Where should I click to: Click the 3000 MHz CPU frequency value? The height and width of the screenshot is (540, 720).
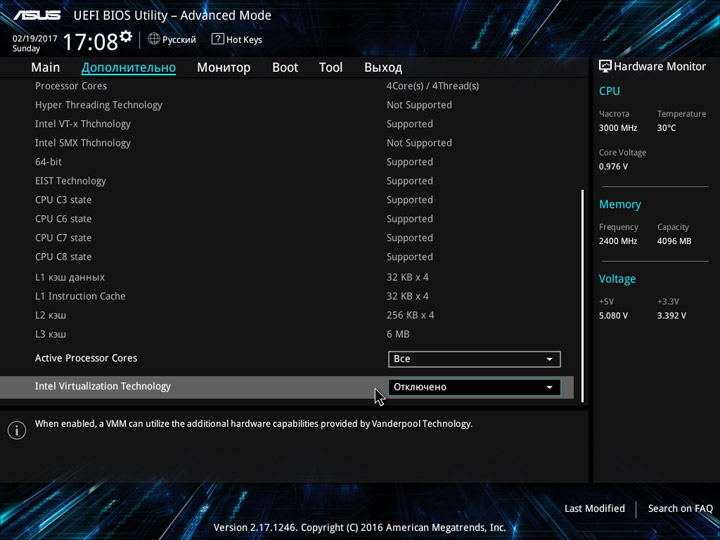pos(618,128)
